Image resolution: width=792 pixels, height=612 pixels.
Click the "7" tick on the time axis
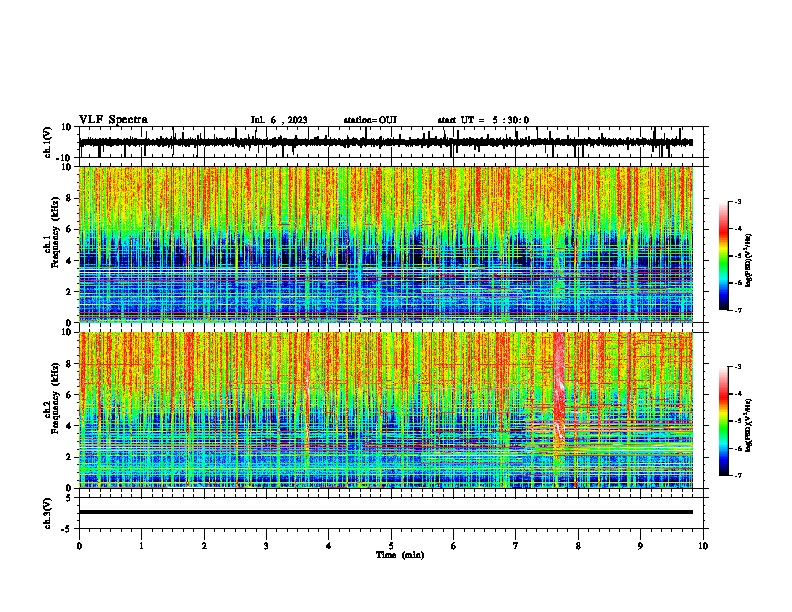(x=516, y=546)
